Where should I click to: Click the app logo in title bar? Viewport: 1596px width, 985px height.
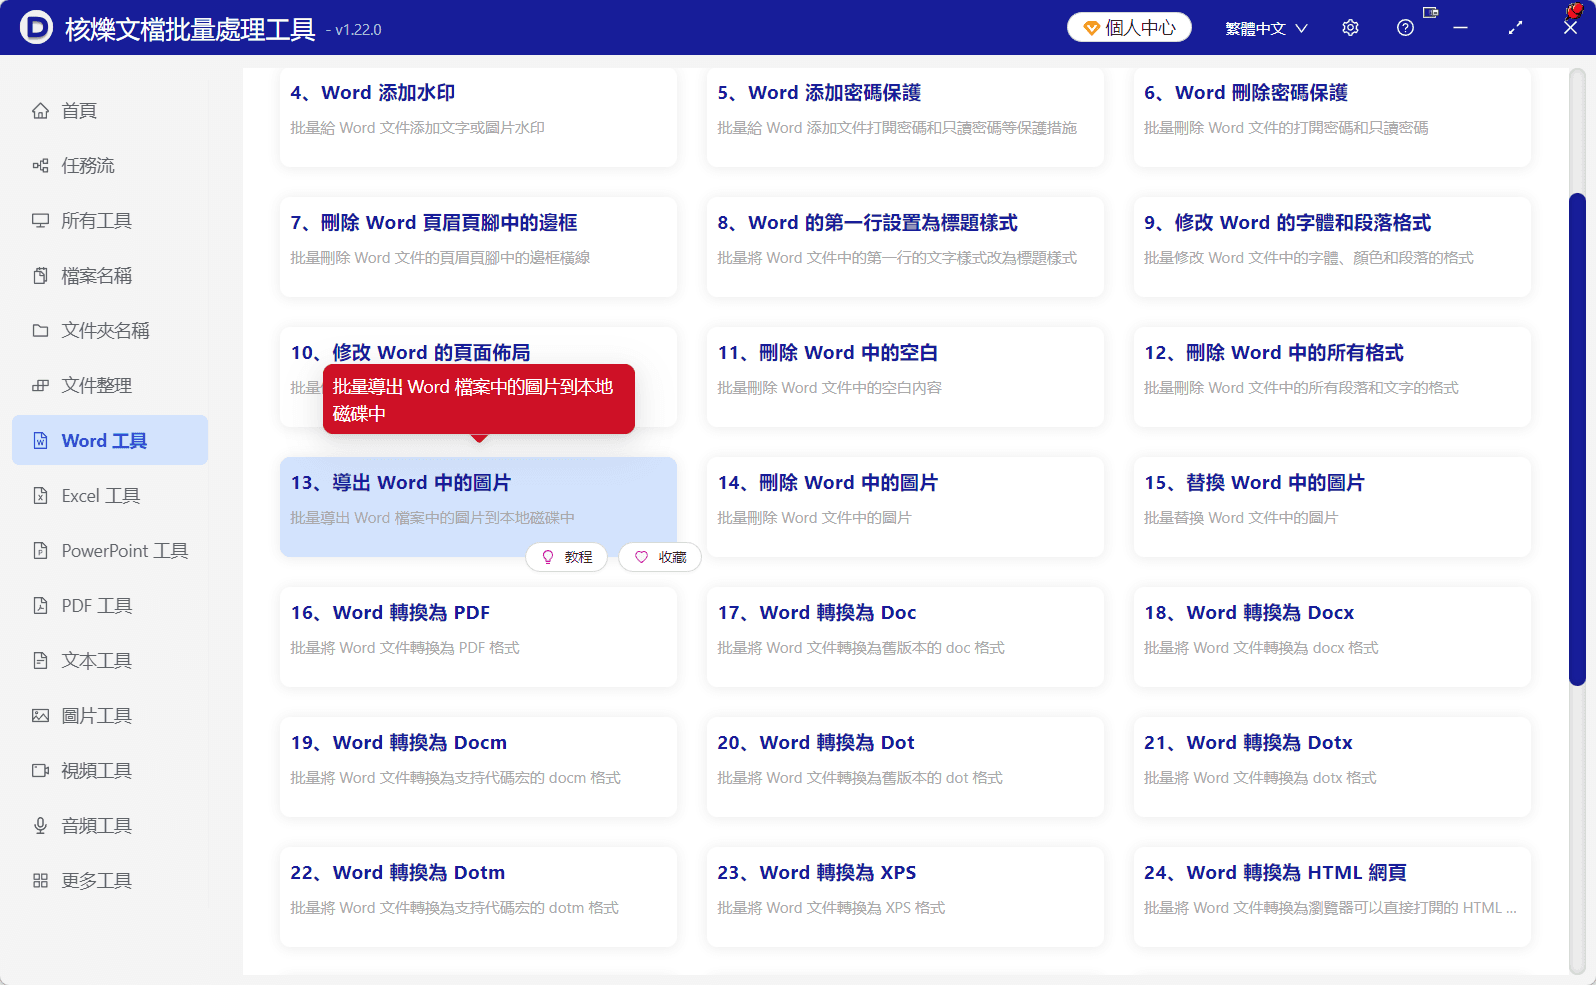pyautogui.click(x=36, y=27)
